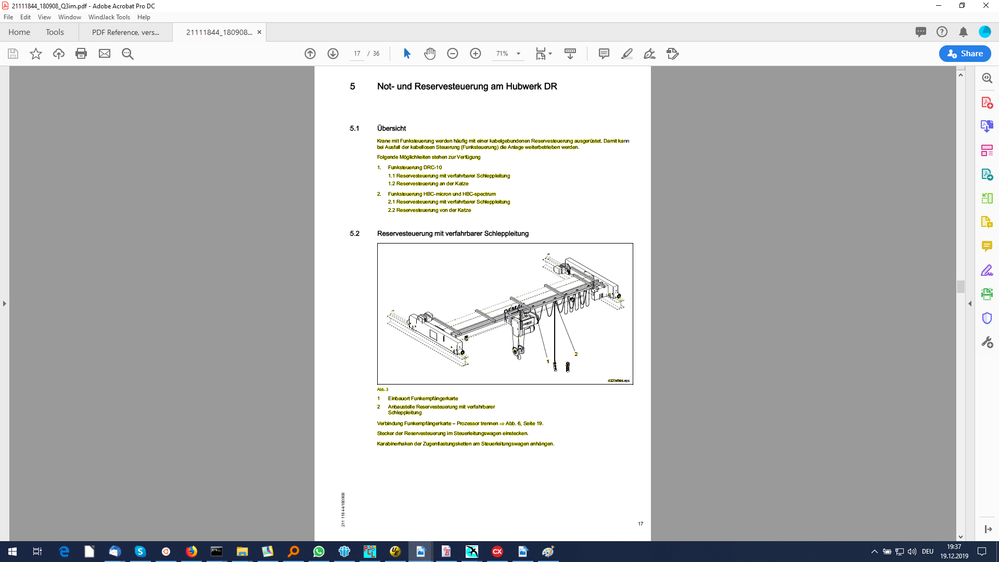Open Windows Start menu
This screenshot has height=562, width=999.
(x=12, y=551)
